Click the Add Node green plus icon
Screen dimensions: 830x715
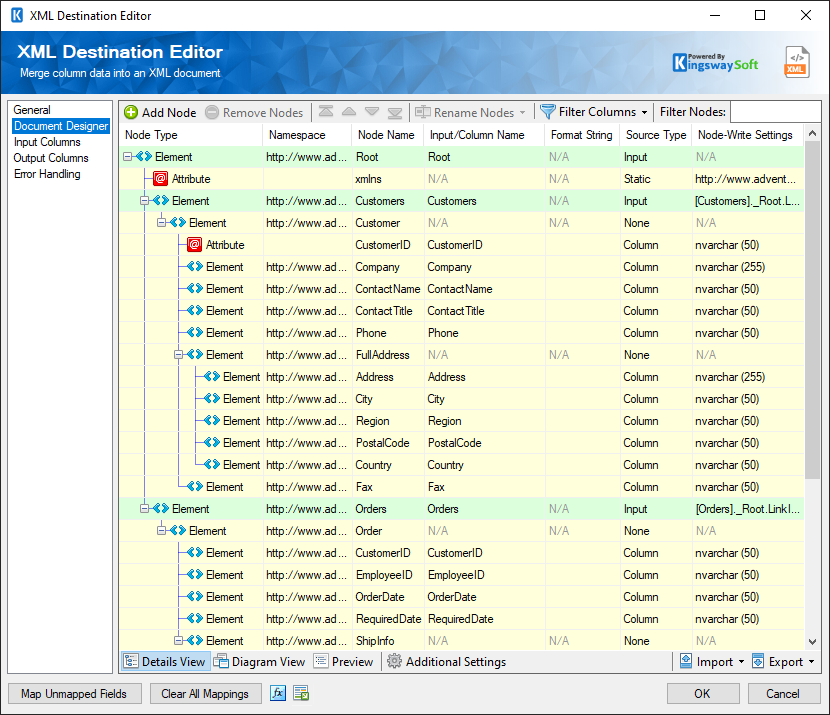tap(133, 112)
